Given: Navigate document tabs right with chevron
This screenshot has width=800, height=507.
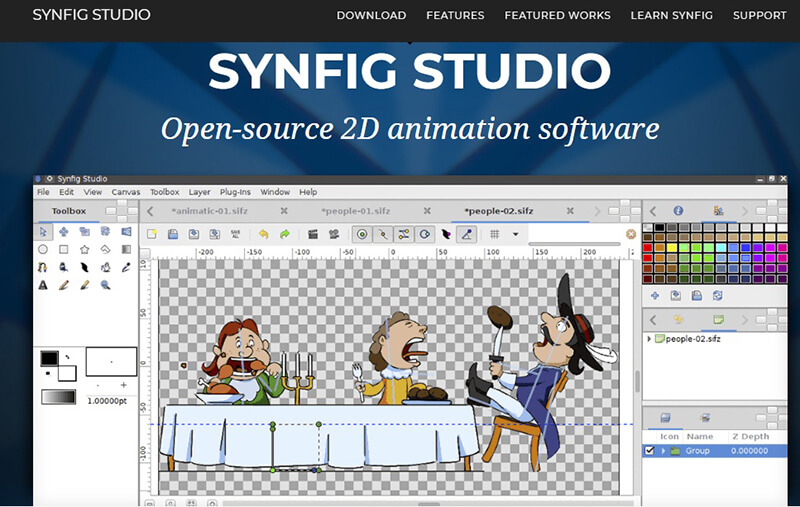Looking at the screenshot, I should [597, 211].
